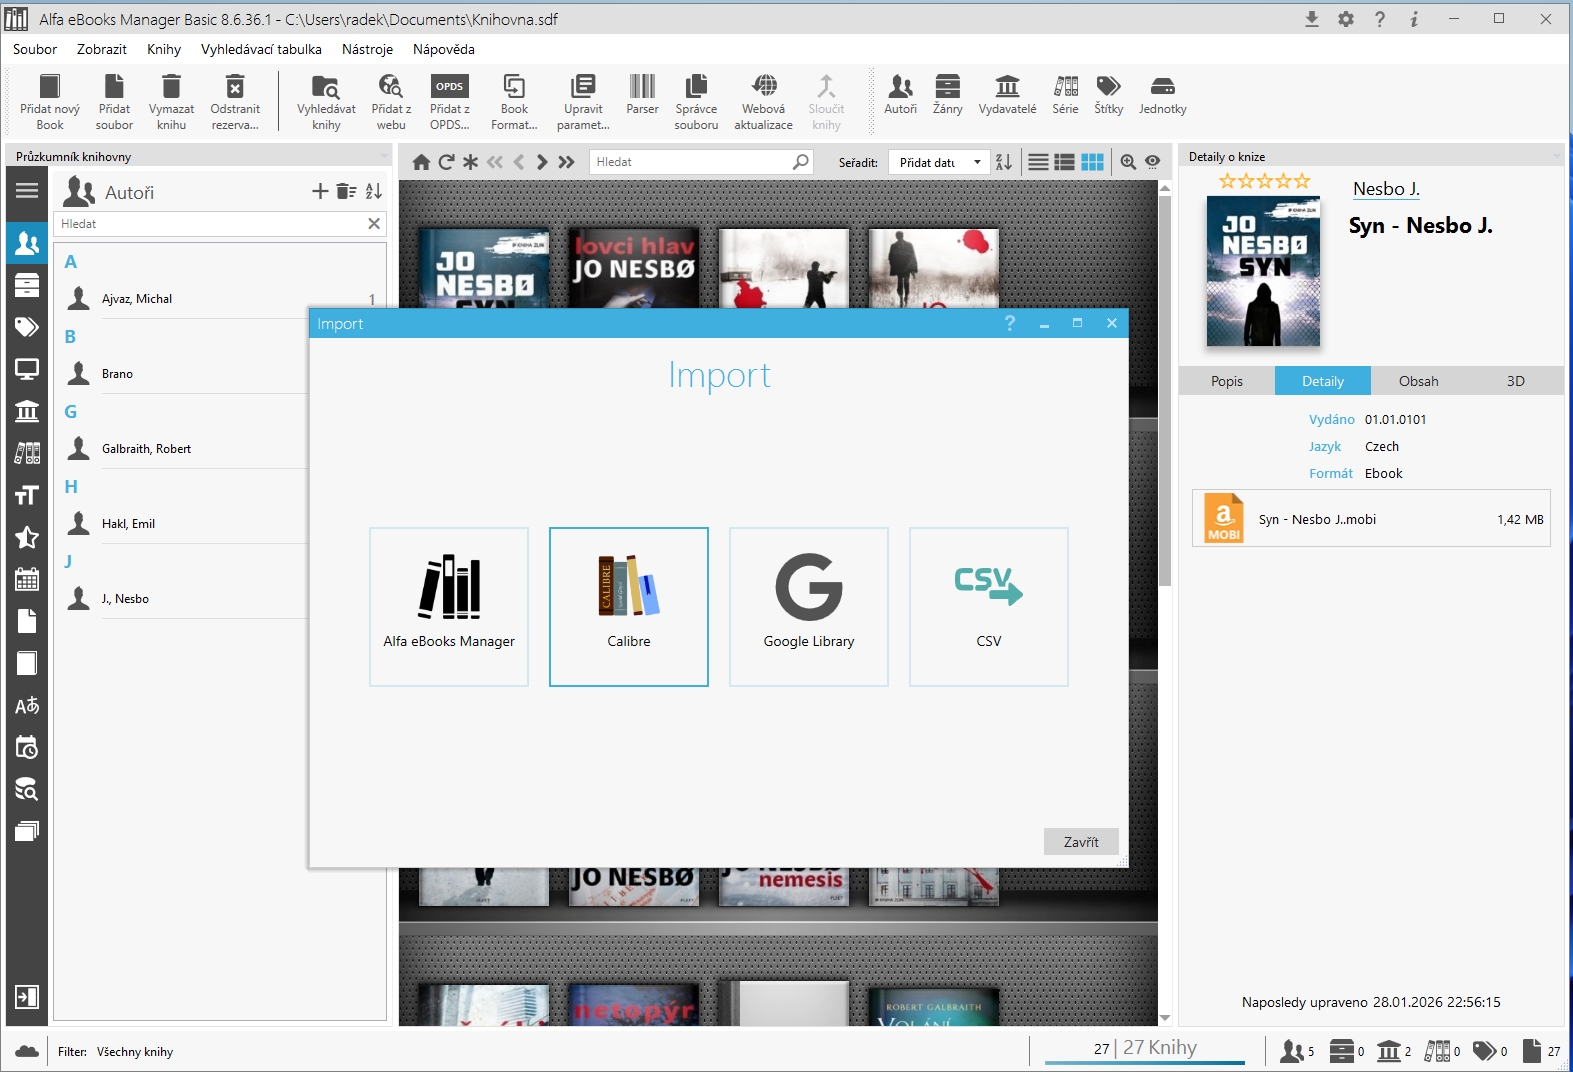Toggle the eye preview icon in book toolbar

[x=1153, y=162]
